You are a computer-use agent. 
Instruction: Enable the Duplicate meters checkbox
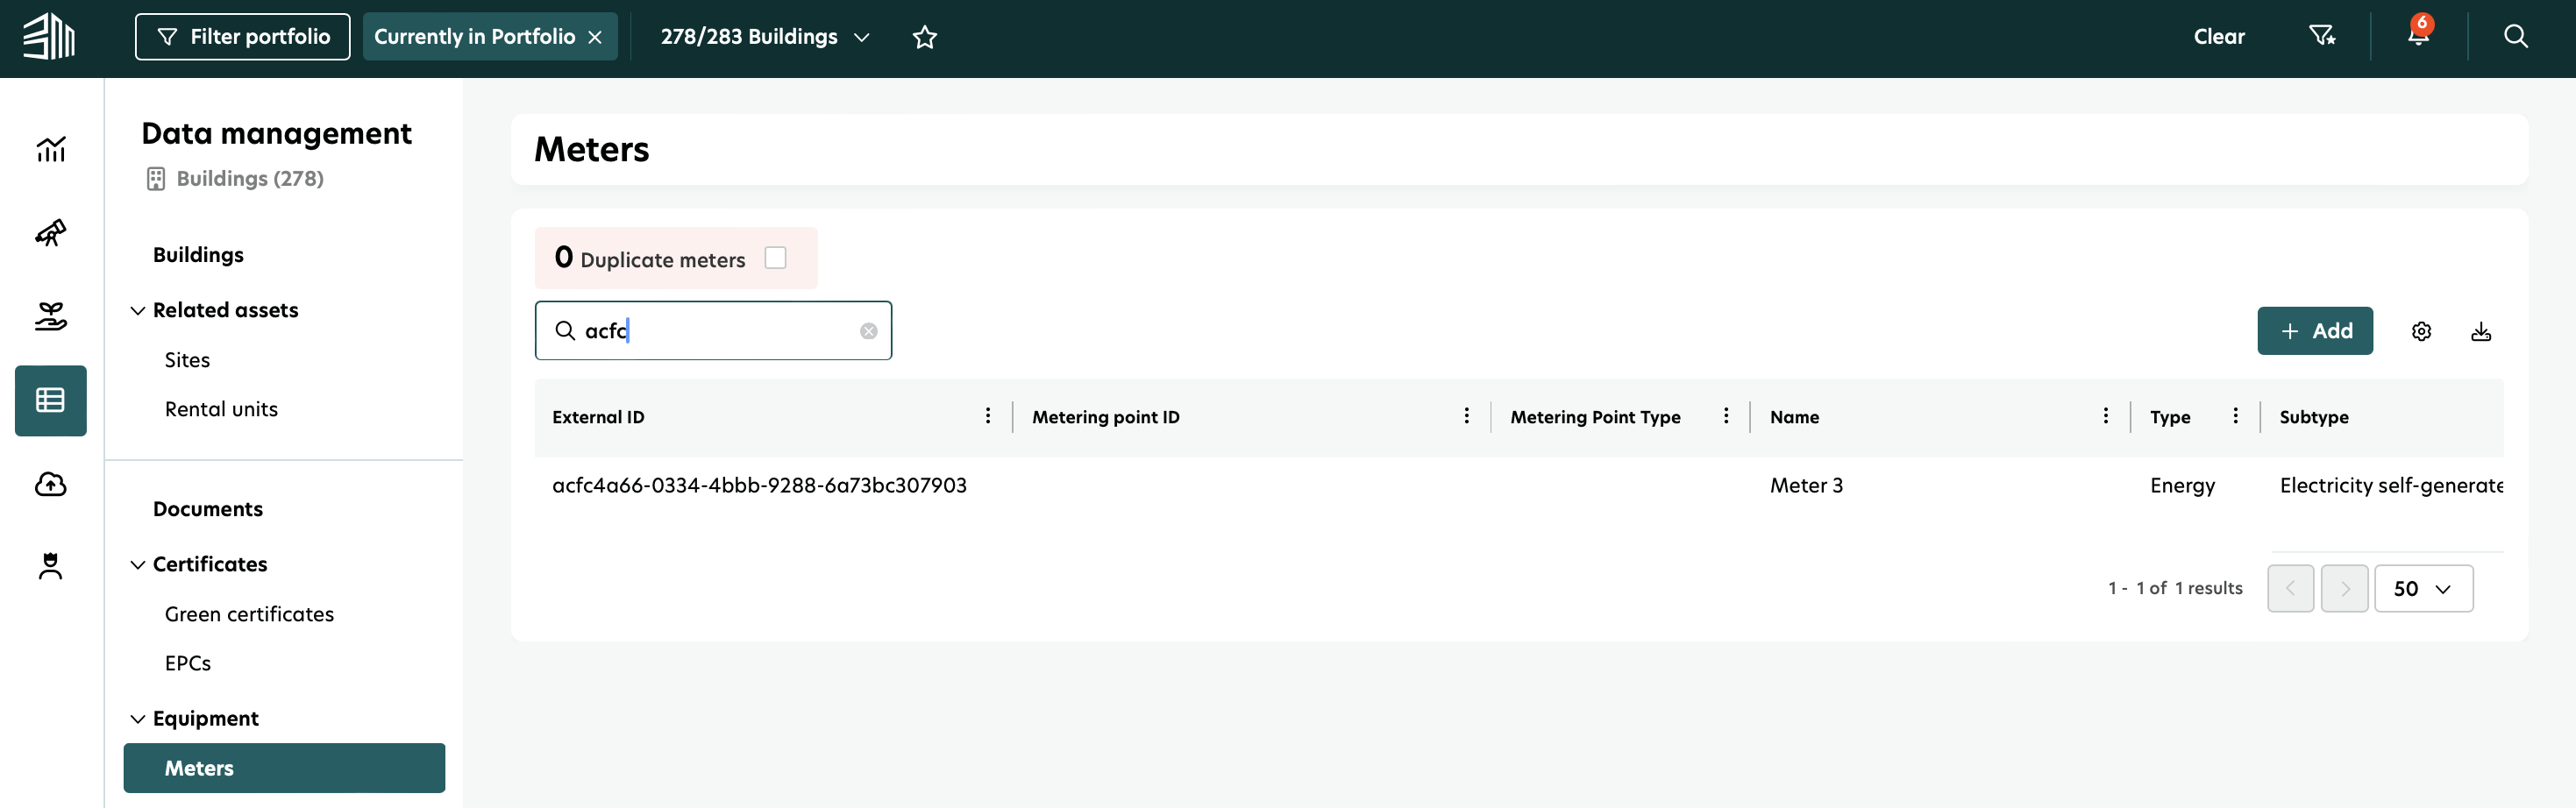tap(776, 258)
